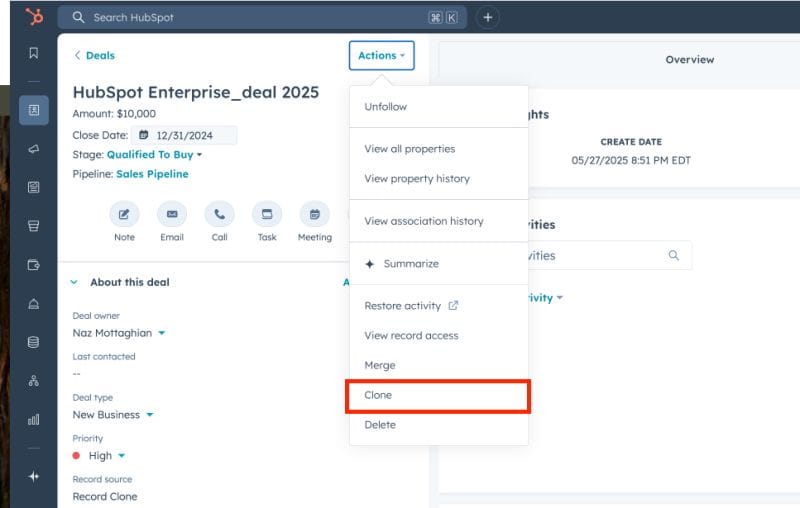Image resolution: width=800 pixels, height=508 pixels.
Task: Open the activity filter dropdown arrow
Action: click(560, 297)
